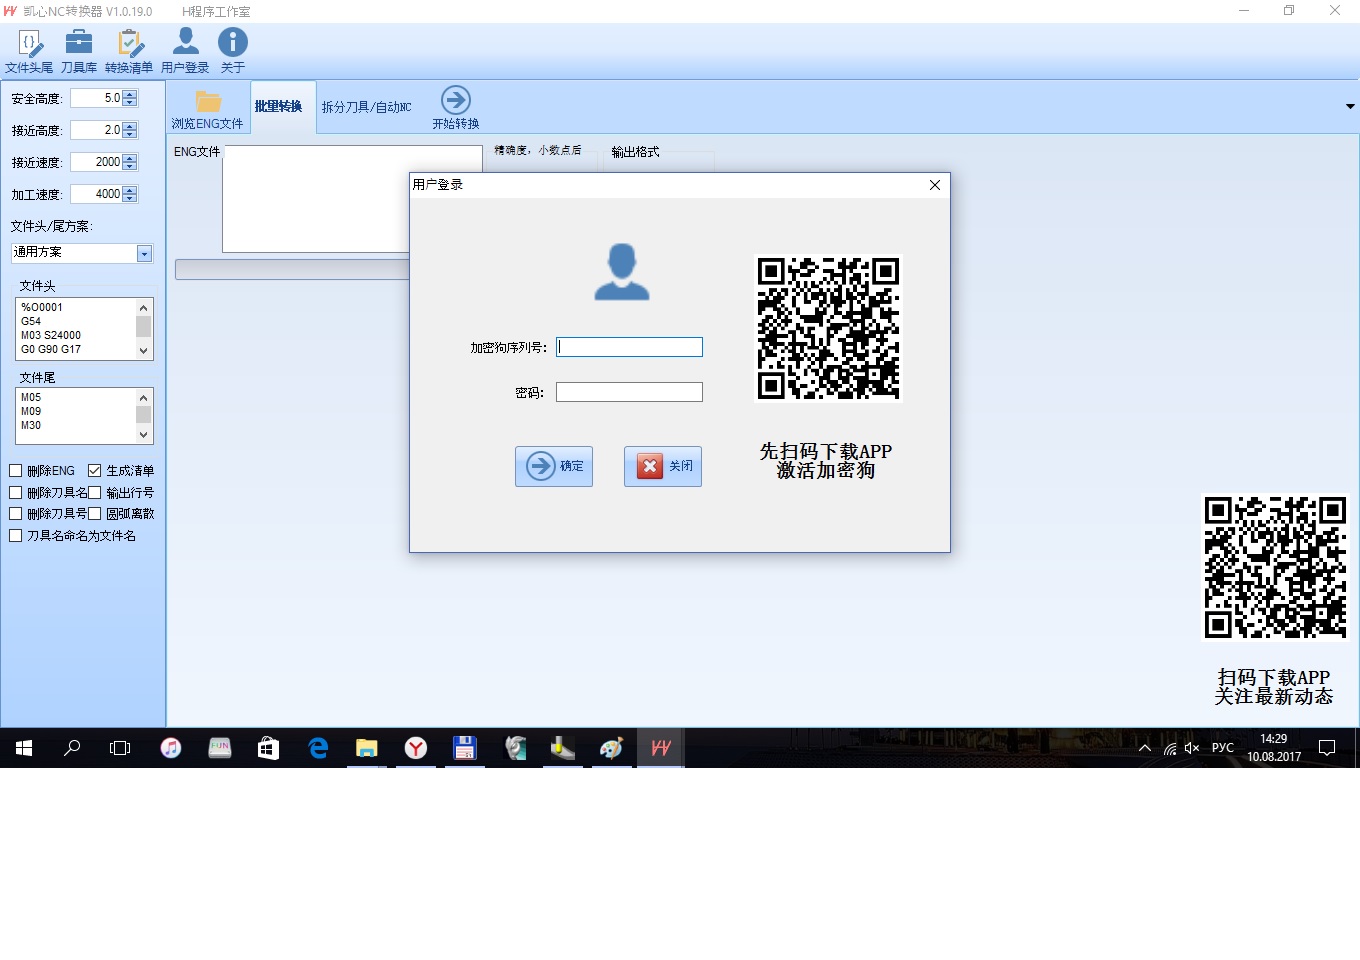Toggle the 删除刀具号 checkbox
The height and width of the screenshot is (960, 1360).
click(x=16, y=514)
